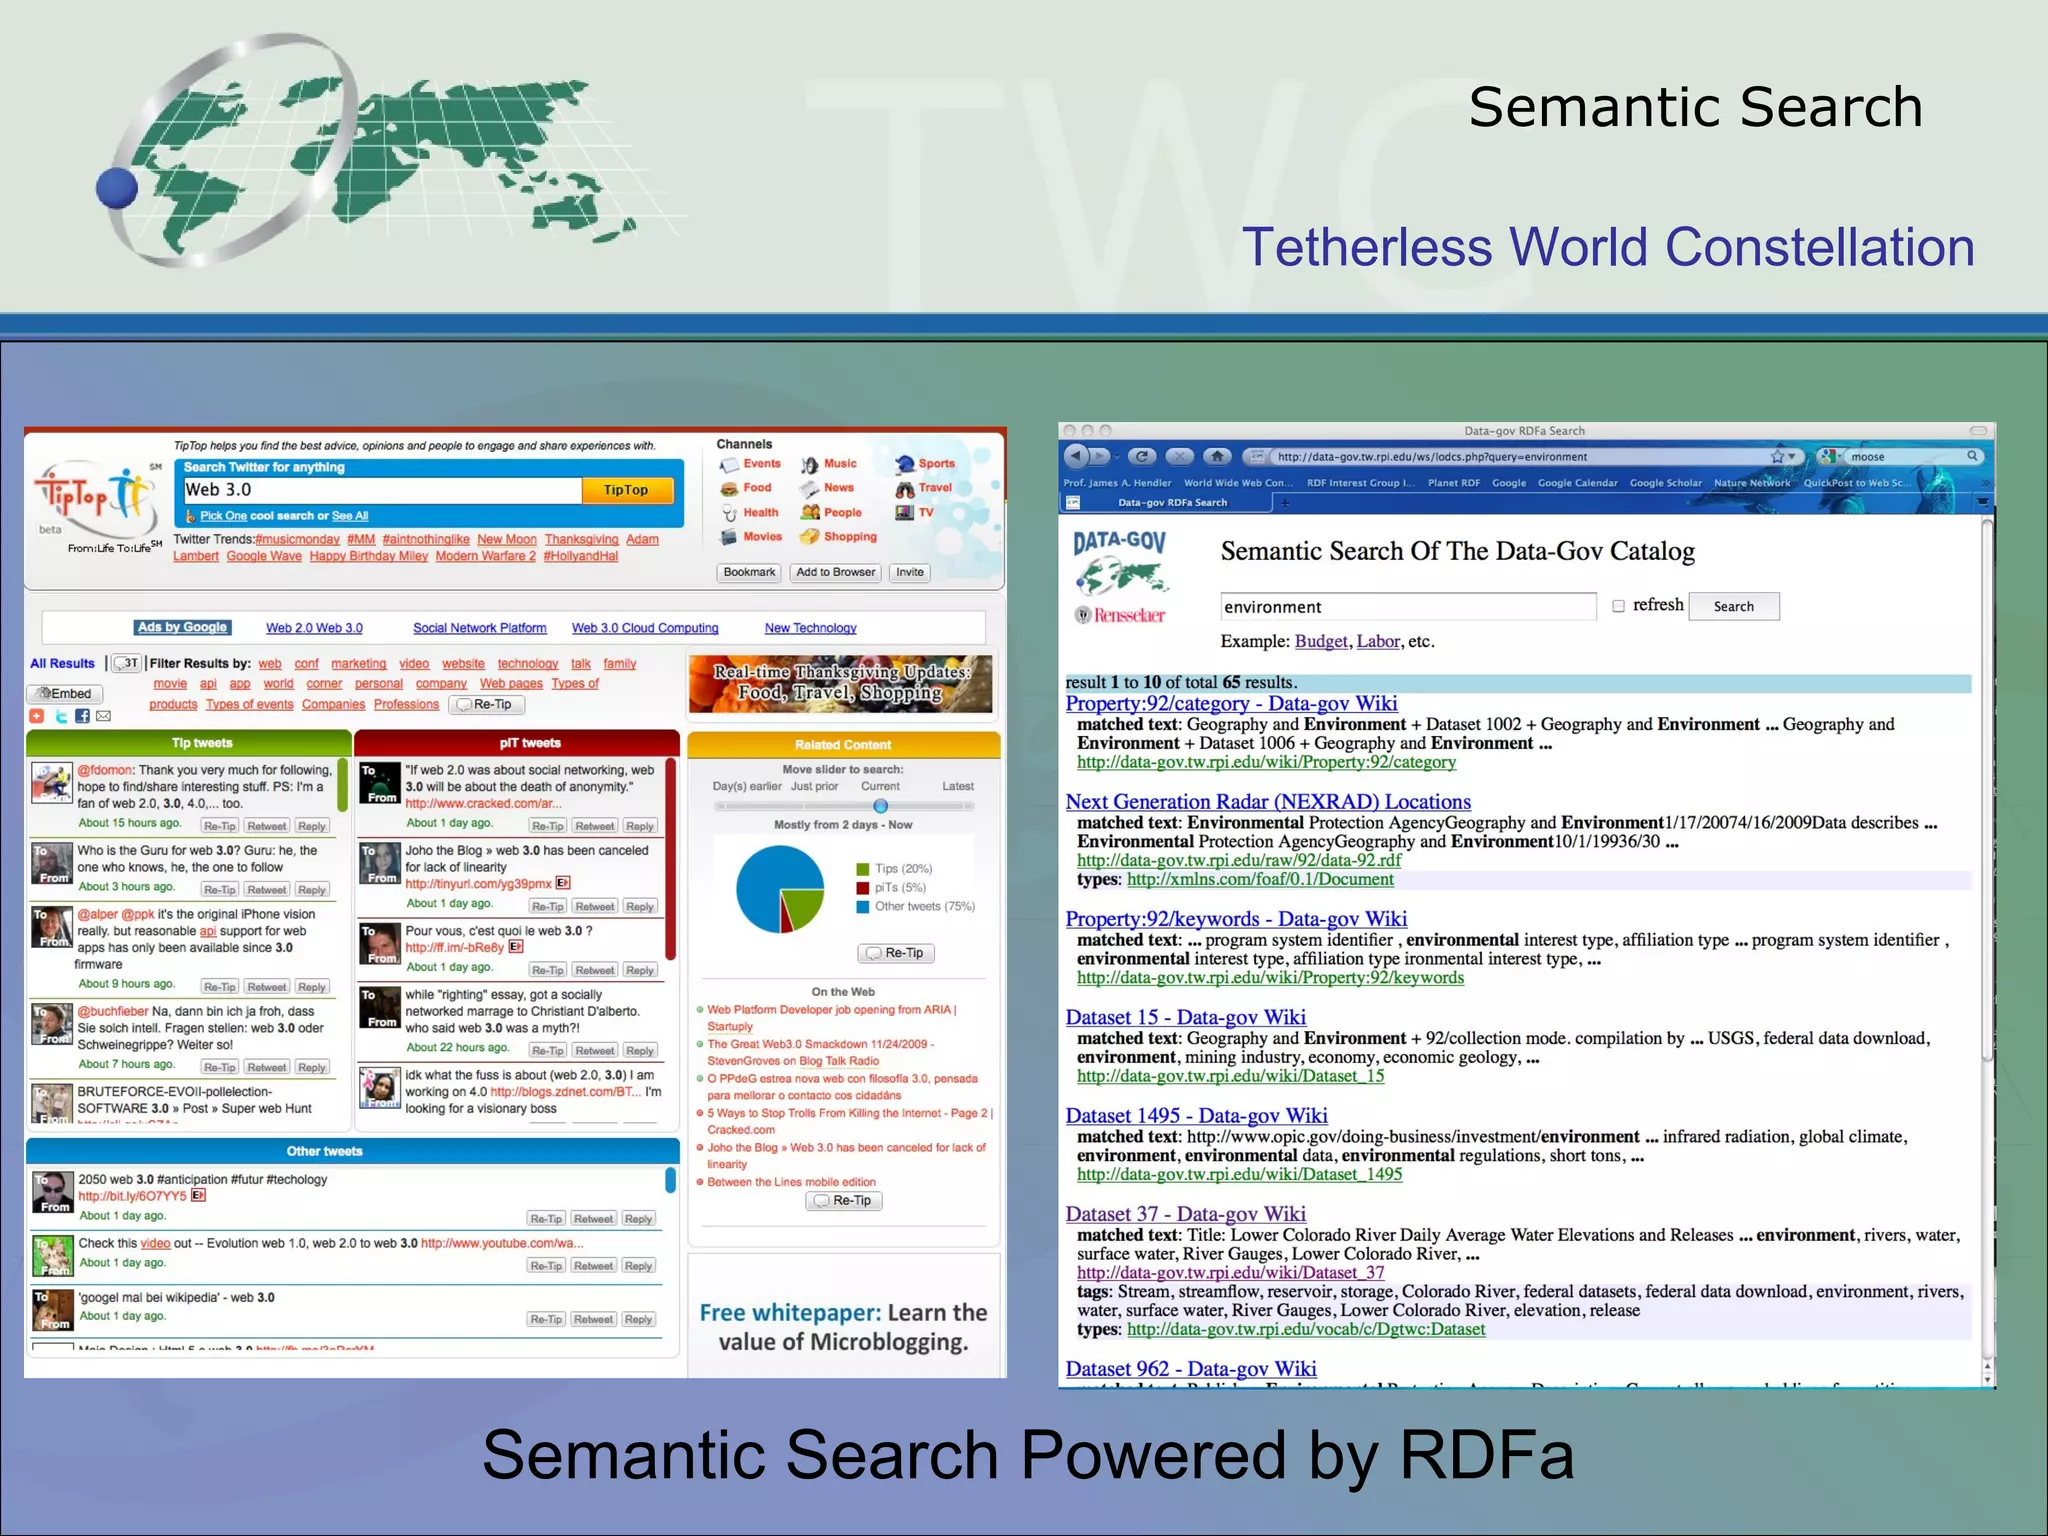2048x1536 pixels.
Task: Open the TV channel icon
Action: tap(905, 513)
